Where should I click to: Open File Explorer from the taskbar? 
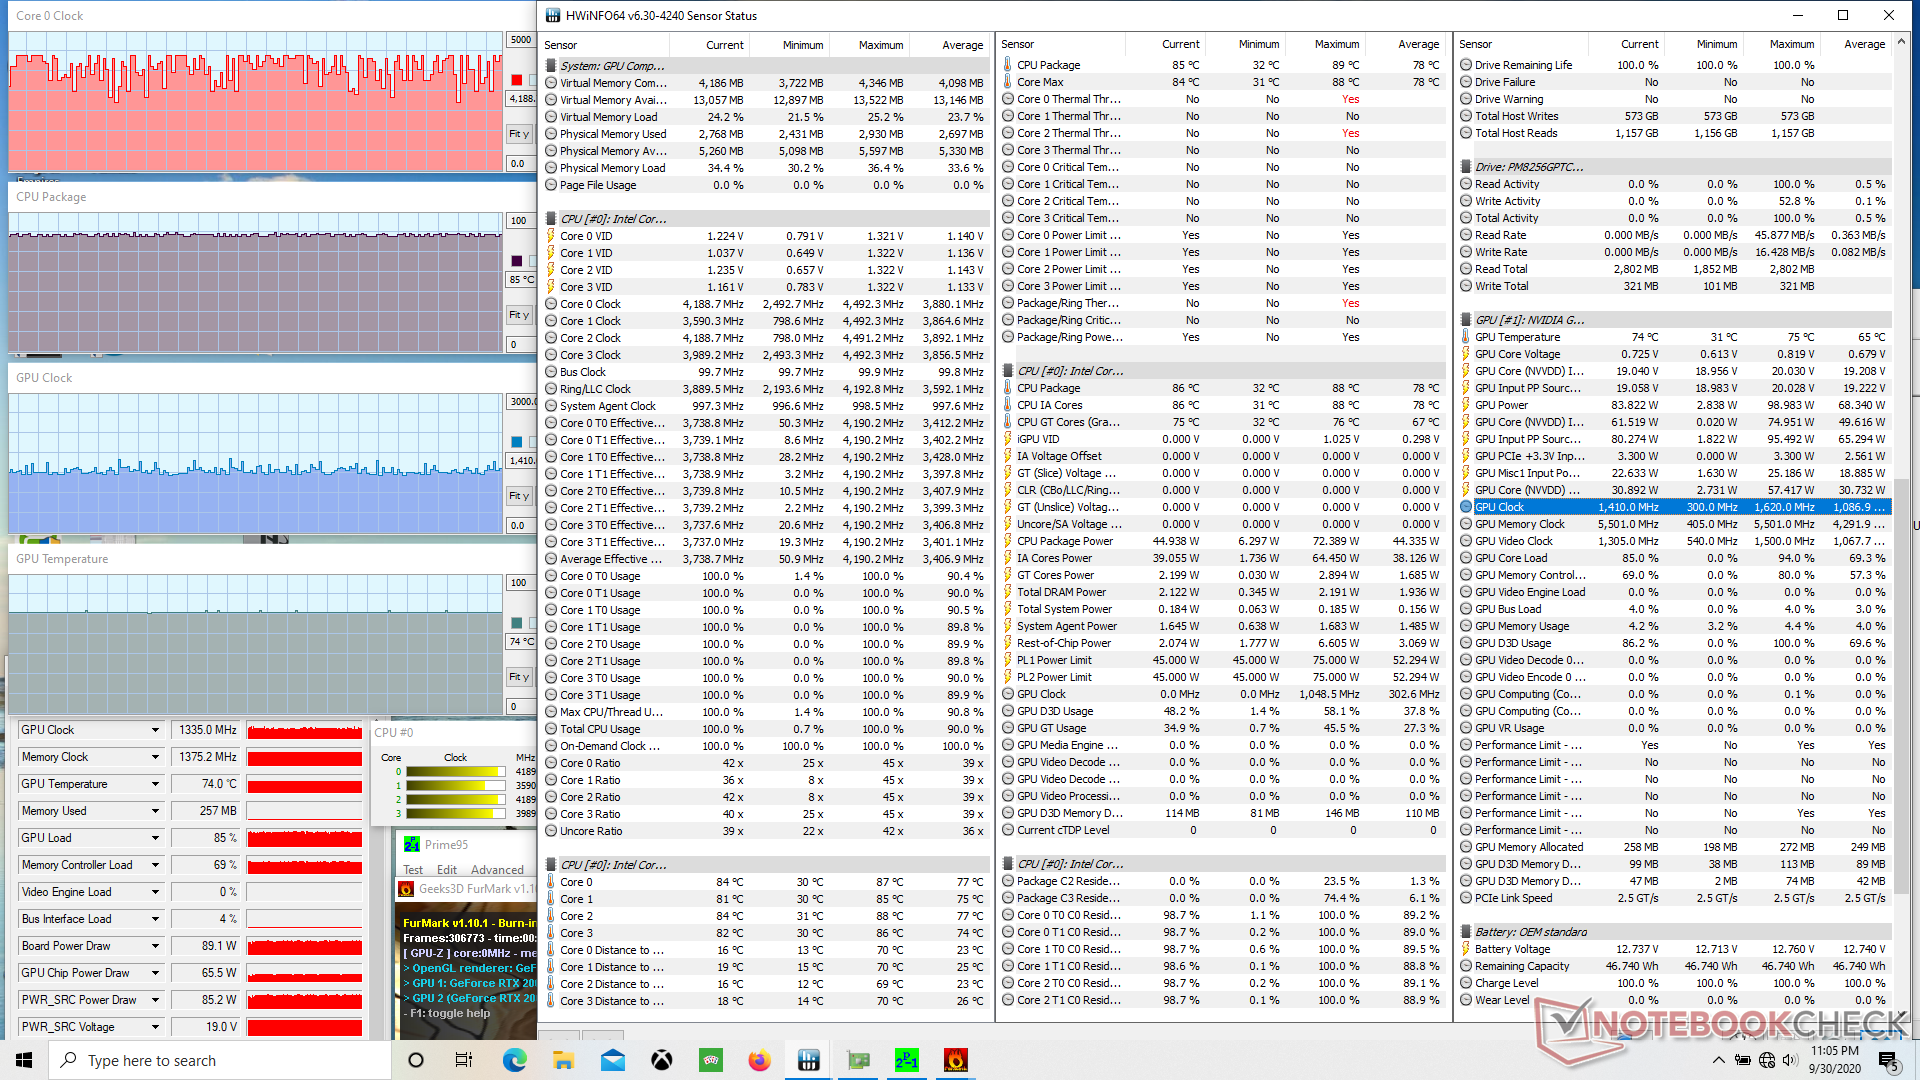click(x=564, y=1060)
